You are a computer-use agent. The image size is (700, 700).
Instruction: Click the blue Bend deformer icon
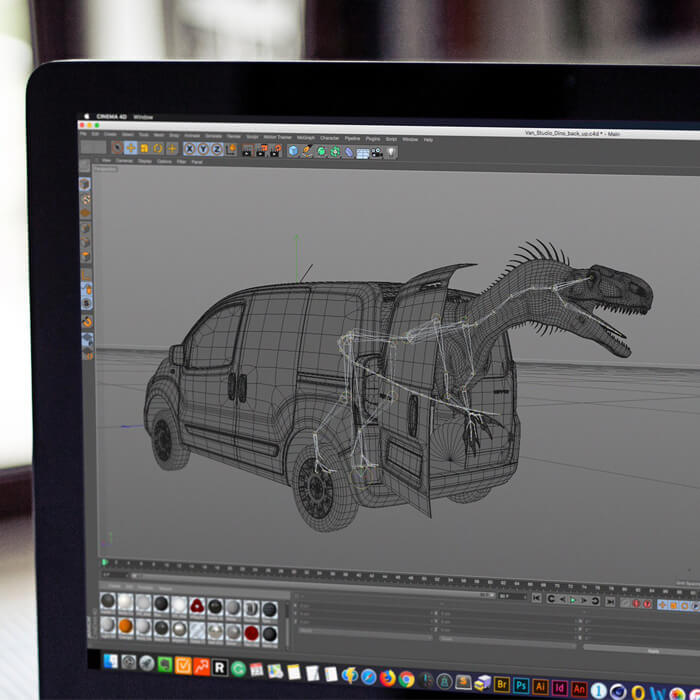[x=349, y=153]
